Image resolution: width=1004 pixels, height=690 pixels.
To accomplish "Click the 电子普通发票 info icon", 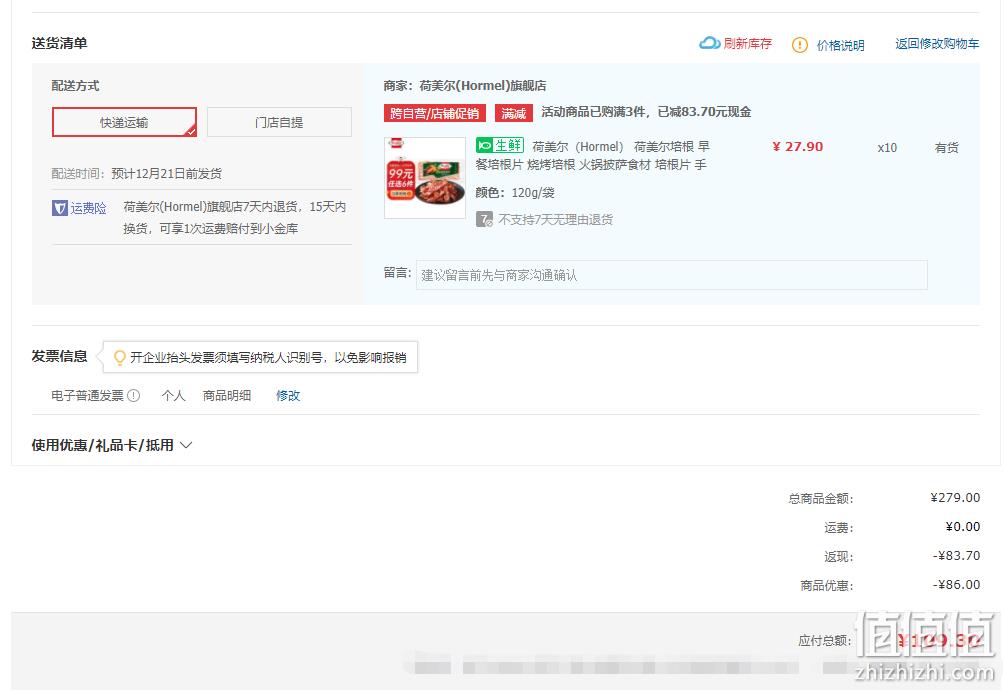I will pyautogui.click(x=133, y=396).
